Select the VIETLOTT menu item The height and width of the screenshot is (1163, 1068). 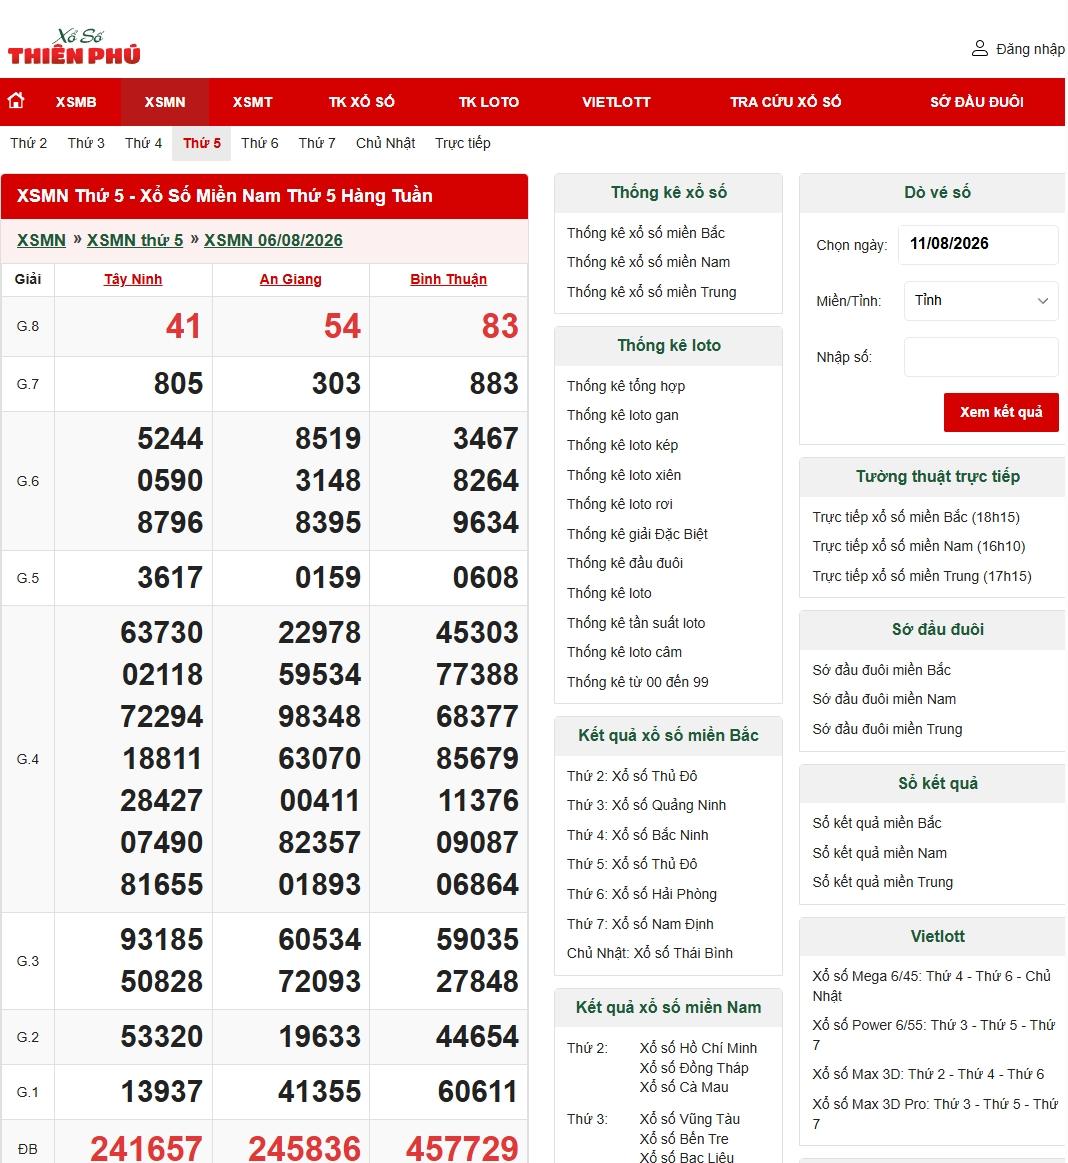coord(616,102)
